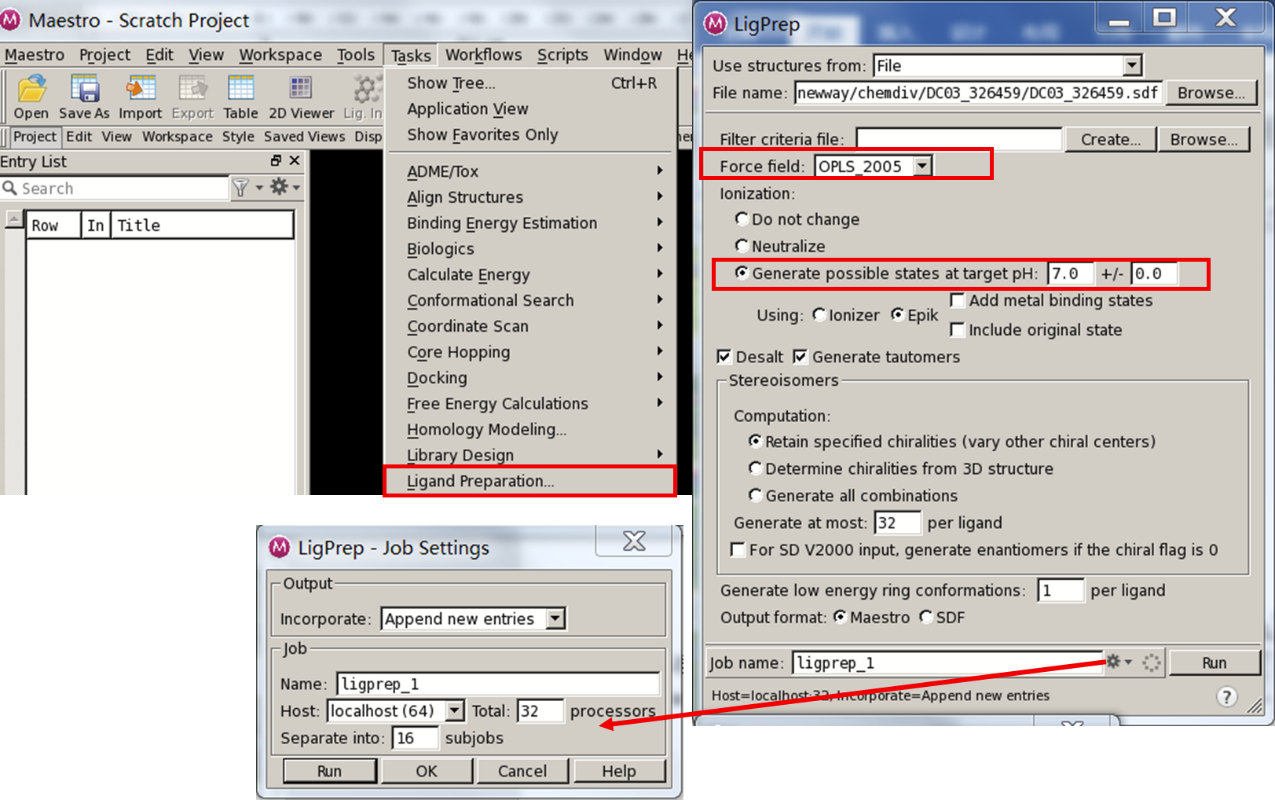Click the Separate into subjobs field
1275x800 pixels.
click(414, 738)
